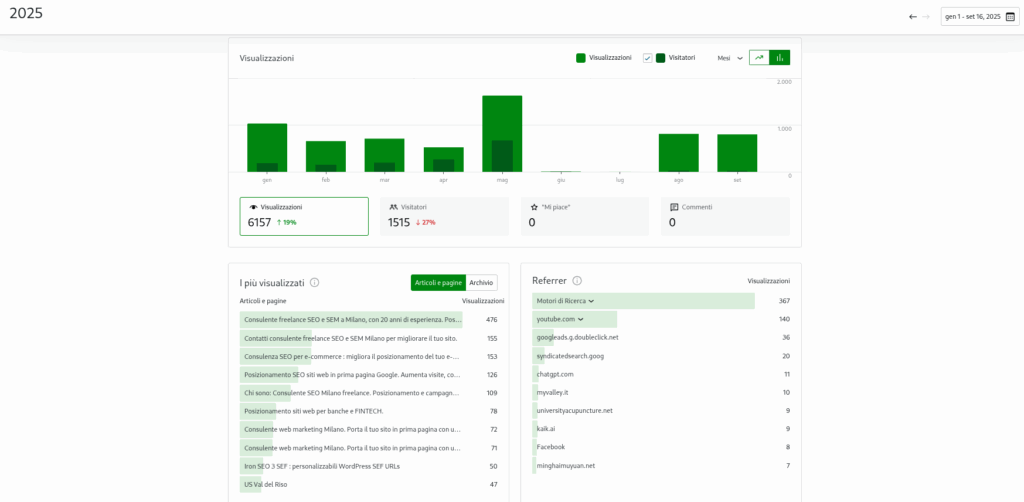Switch to Archivio tab

[481, 283]
